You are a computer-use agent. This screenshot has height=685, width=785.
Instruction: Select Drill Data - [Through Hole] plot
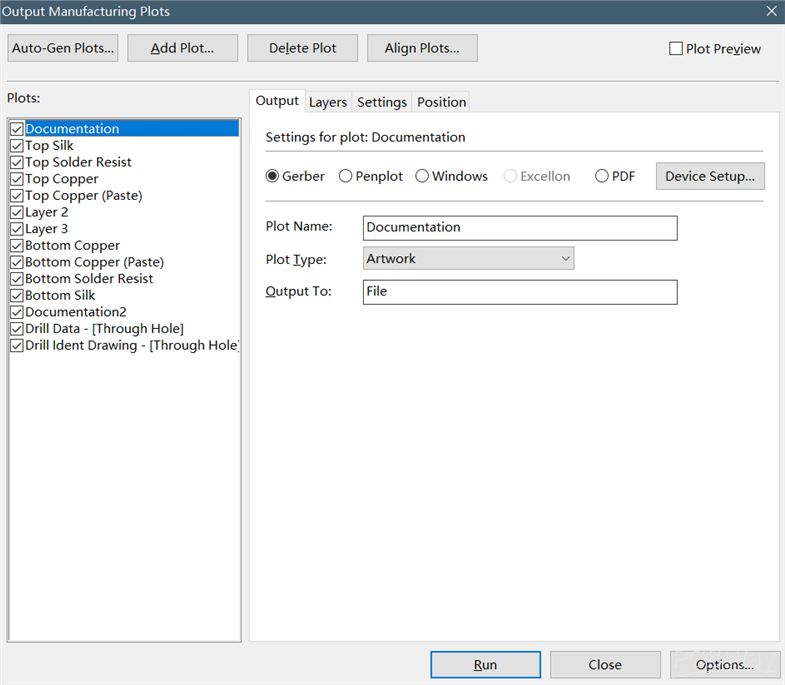[x=105, y=329]
